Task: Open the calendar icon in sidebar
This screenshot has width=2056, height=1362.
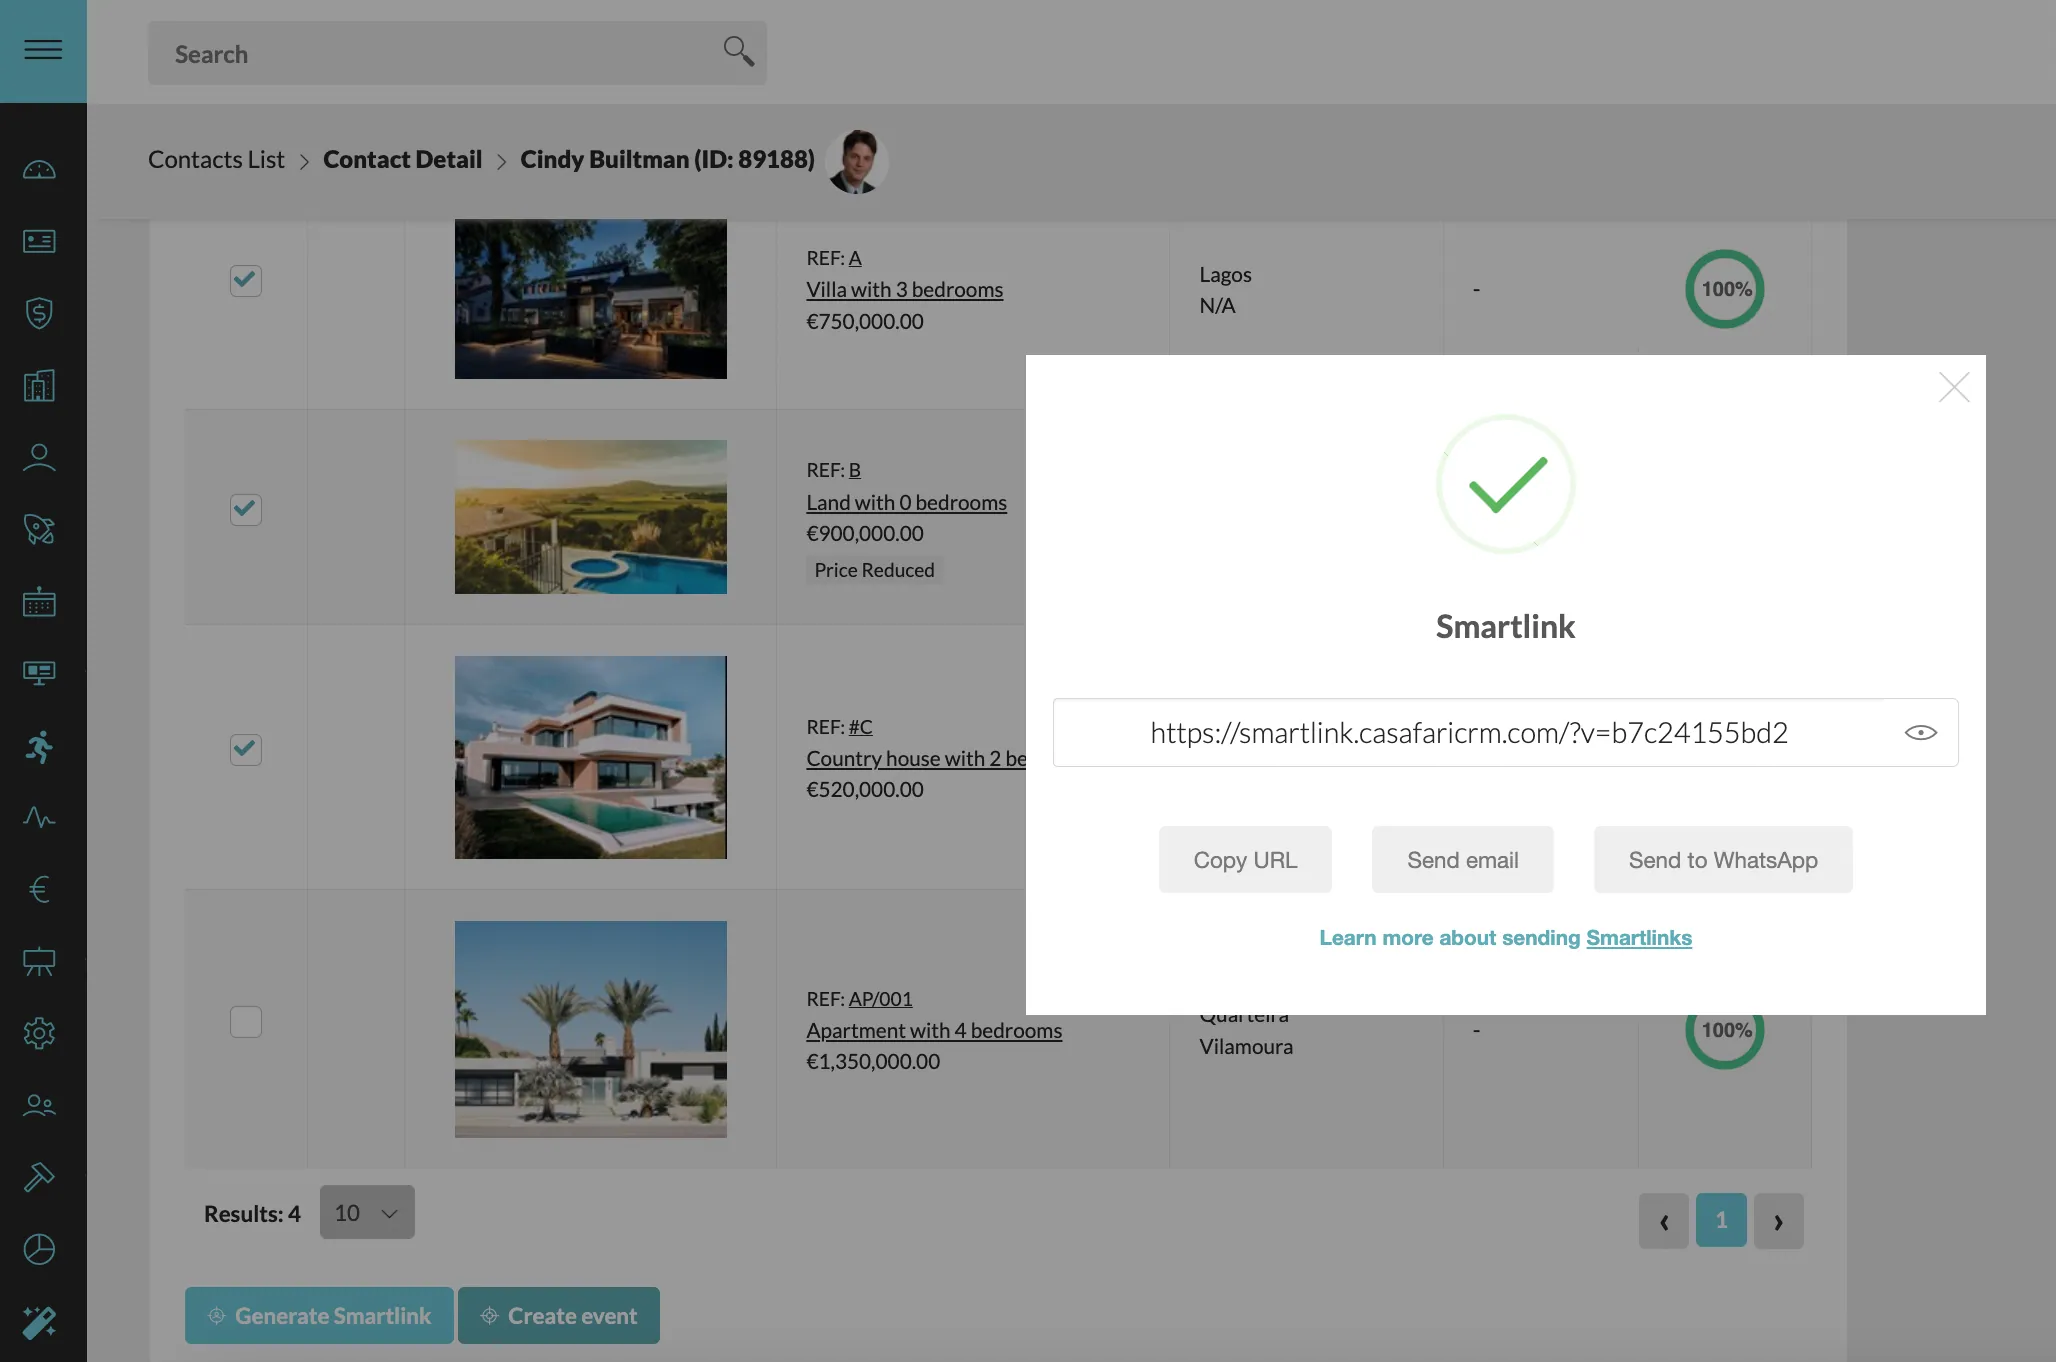Action: pyautogui.click(x=39, y=601)
